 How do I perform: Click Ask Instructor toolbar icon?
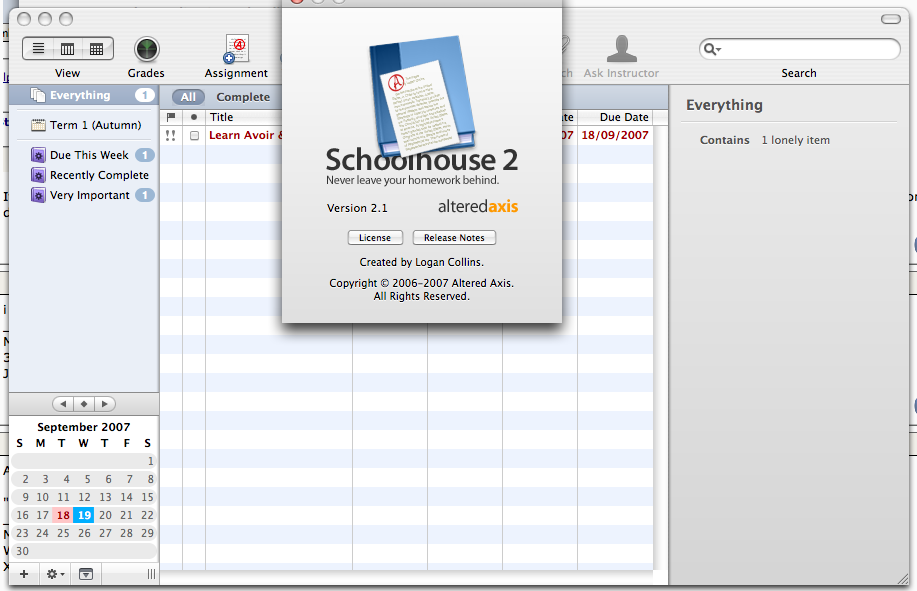pos(621,49)
